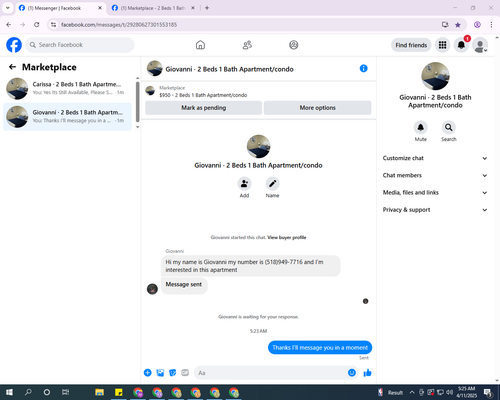This screenshot has width=500, height=400.
Task: Open Chrome profile icon
Action: pos(477,25)
